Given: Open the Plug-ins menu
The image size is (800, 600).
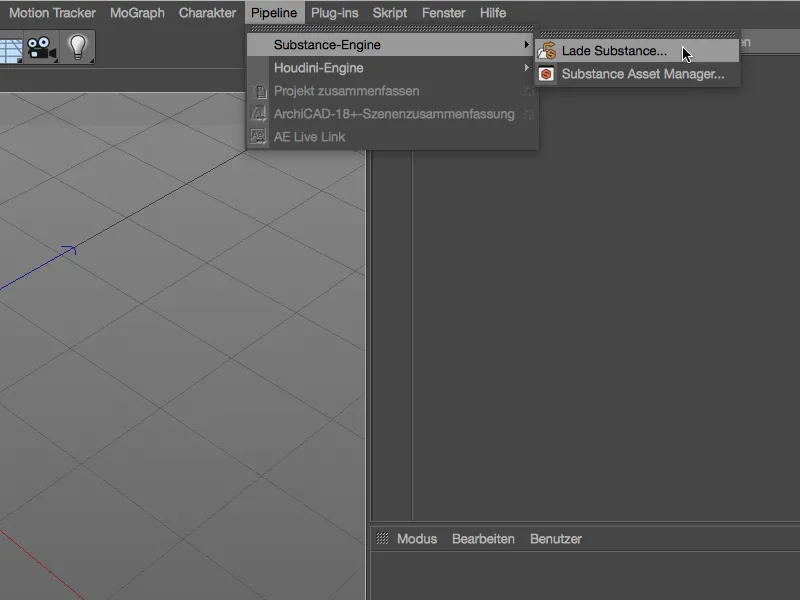Looking at the screenshot, I should point(335,13).
